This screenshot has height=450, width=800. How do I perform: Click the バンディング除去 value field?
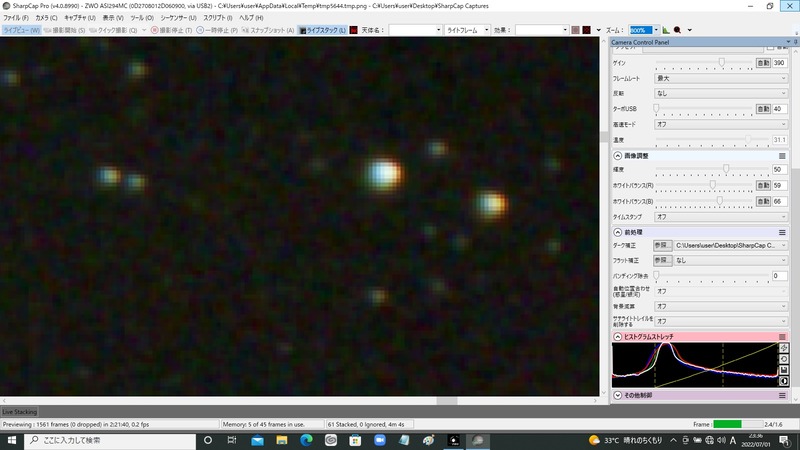[779, 276]
